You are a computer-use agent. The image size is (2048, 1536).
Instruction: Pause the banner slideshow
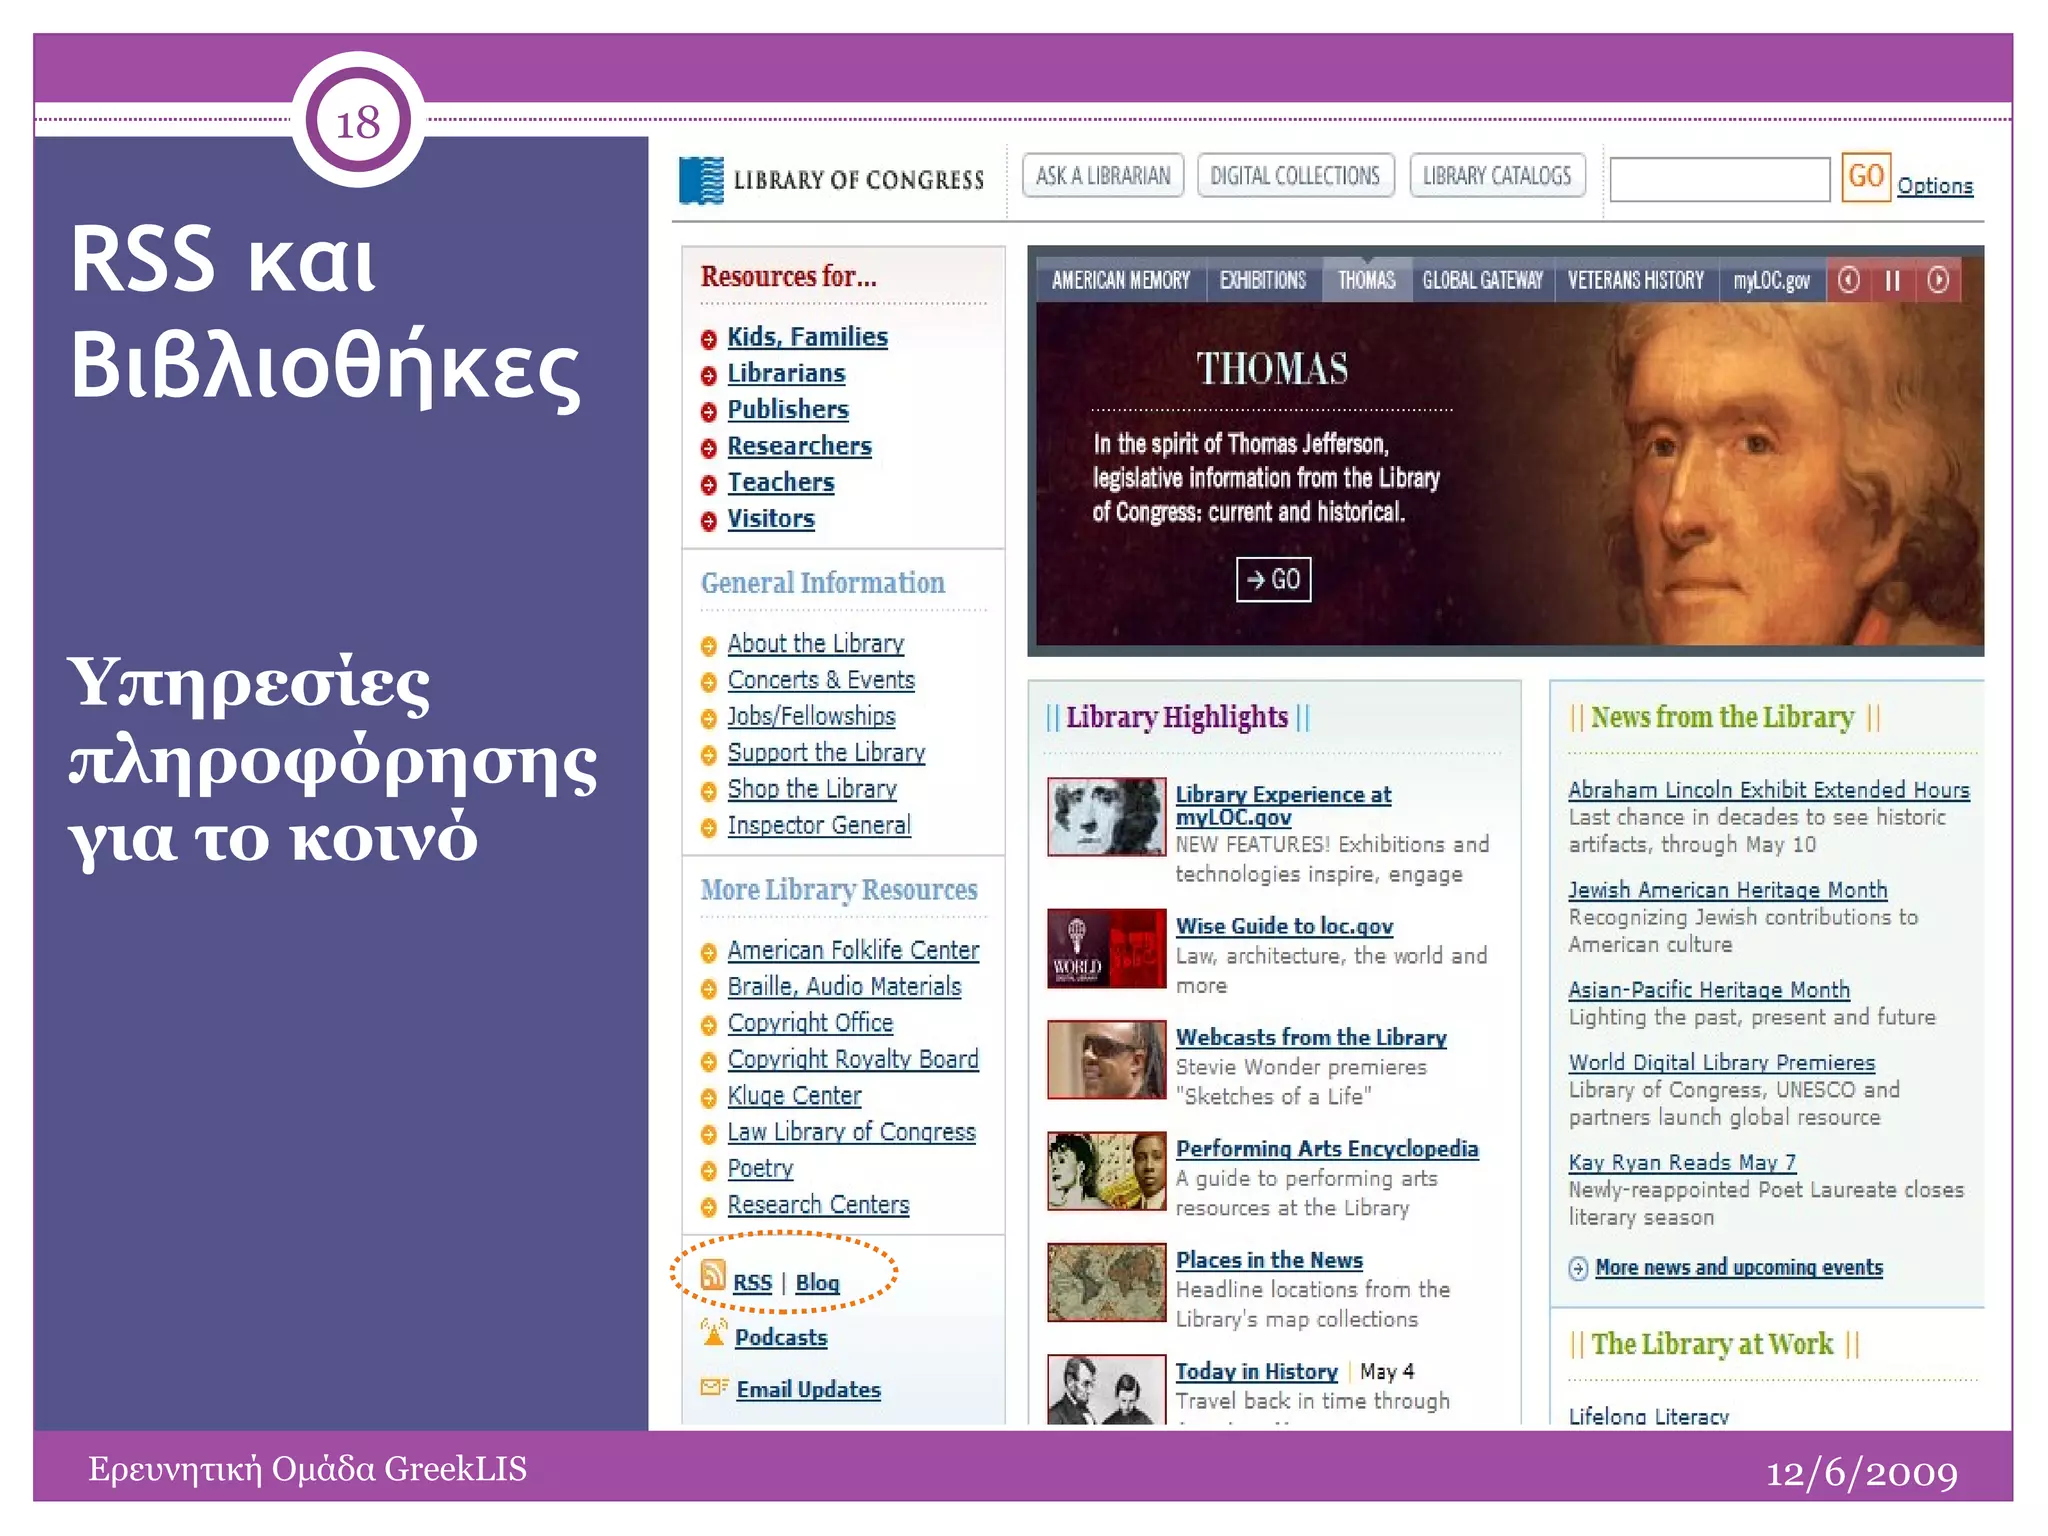(1893, 280)
